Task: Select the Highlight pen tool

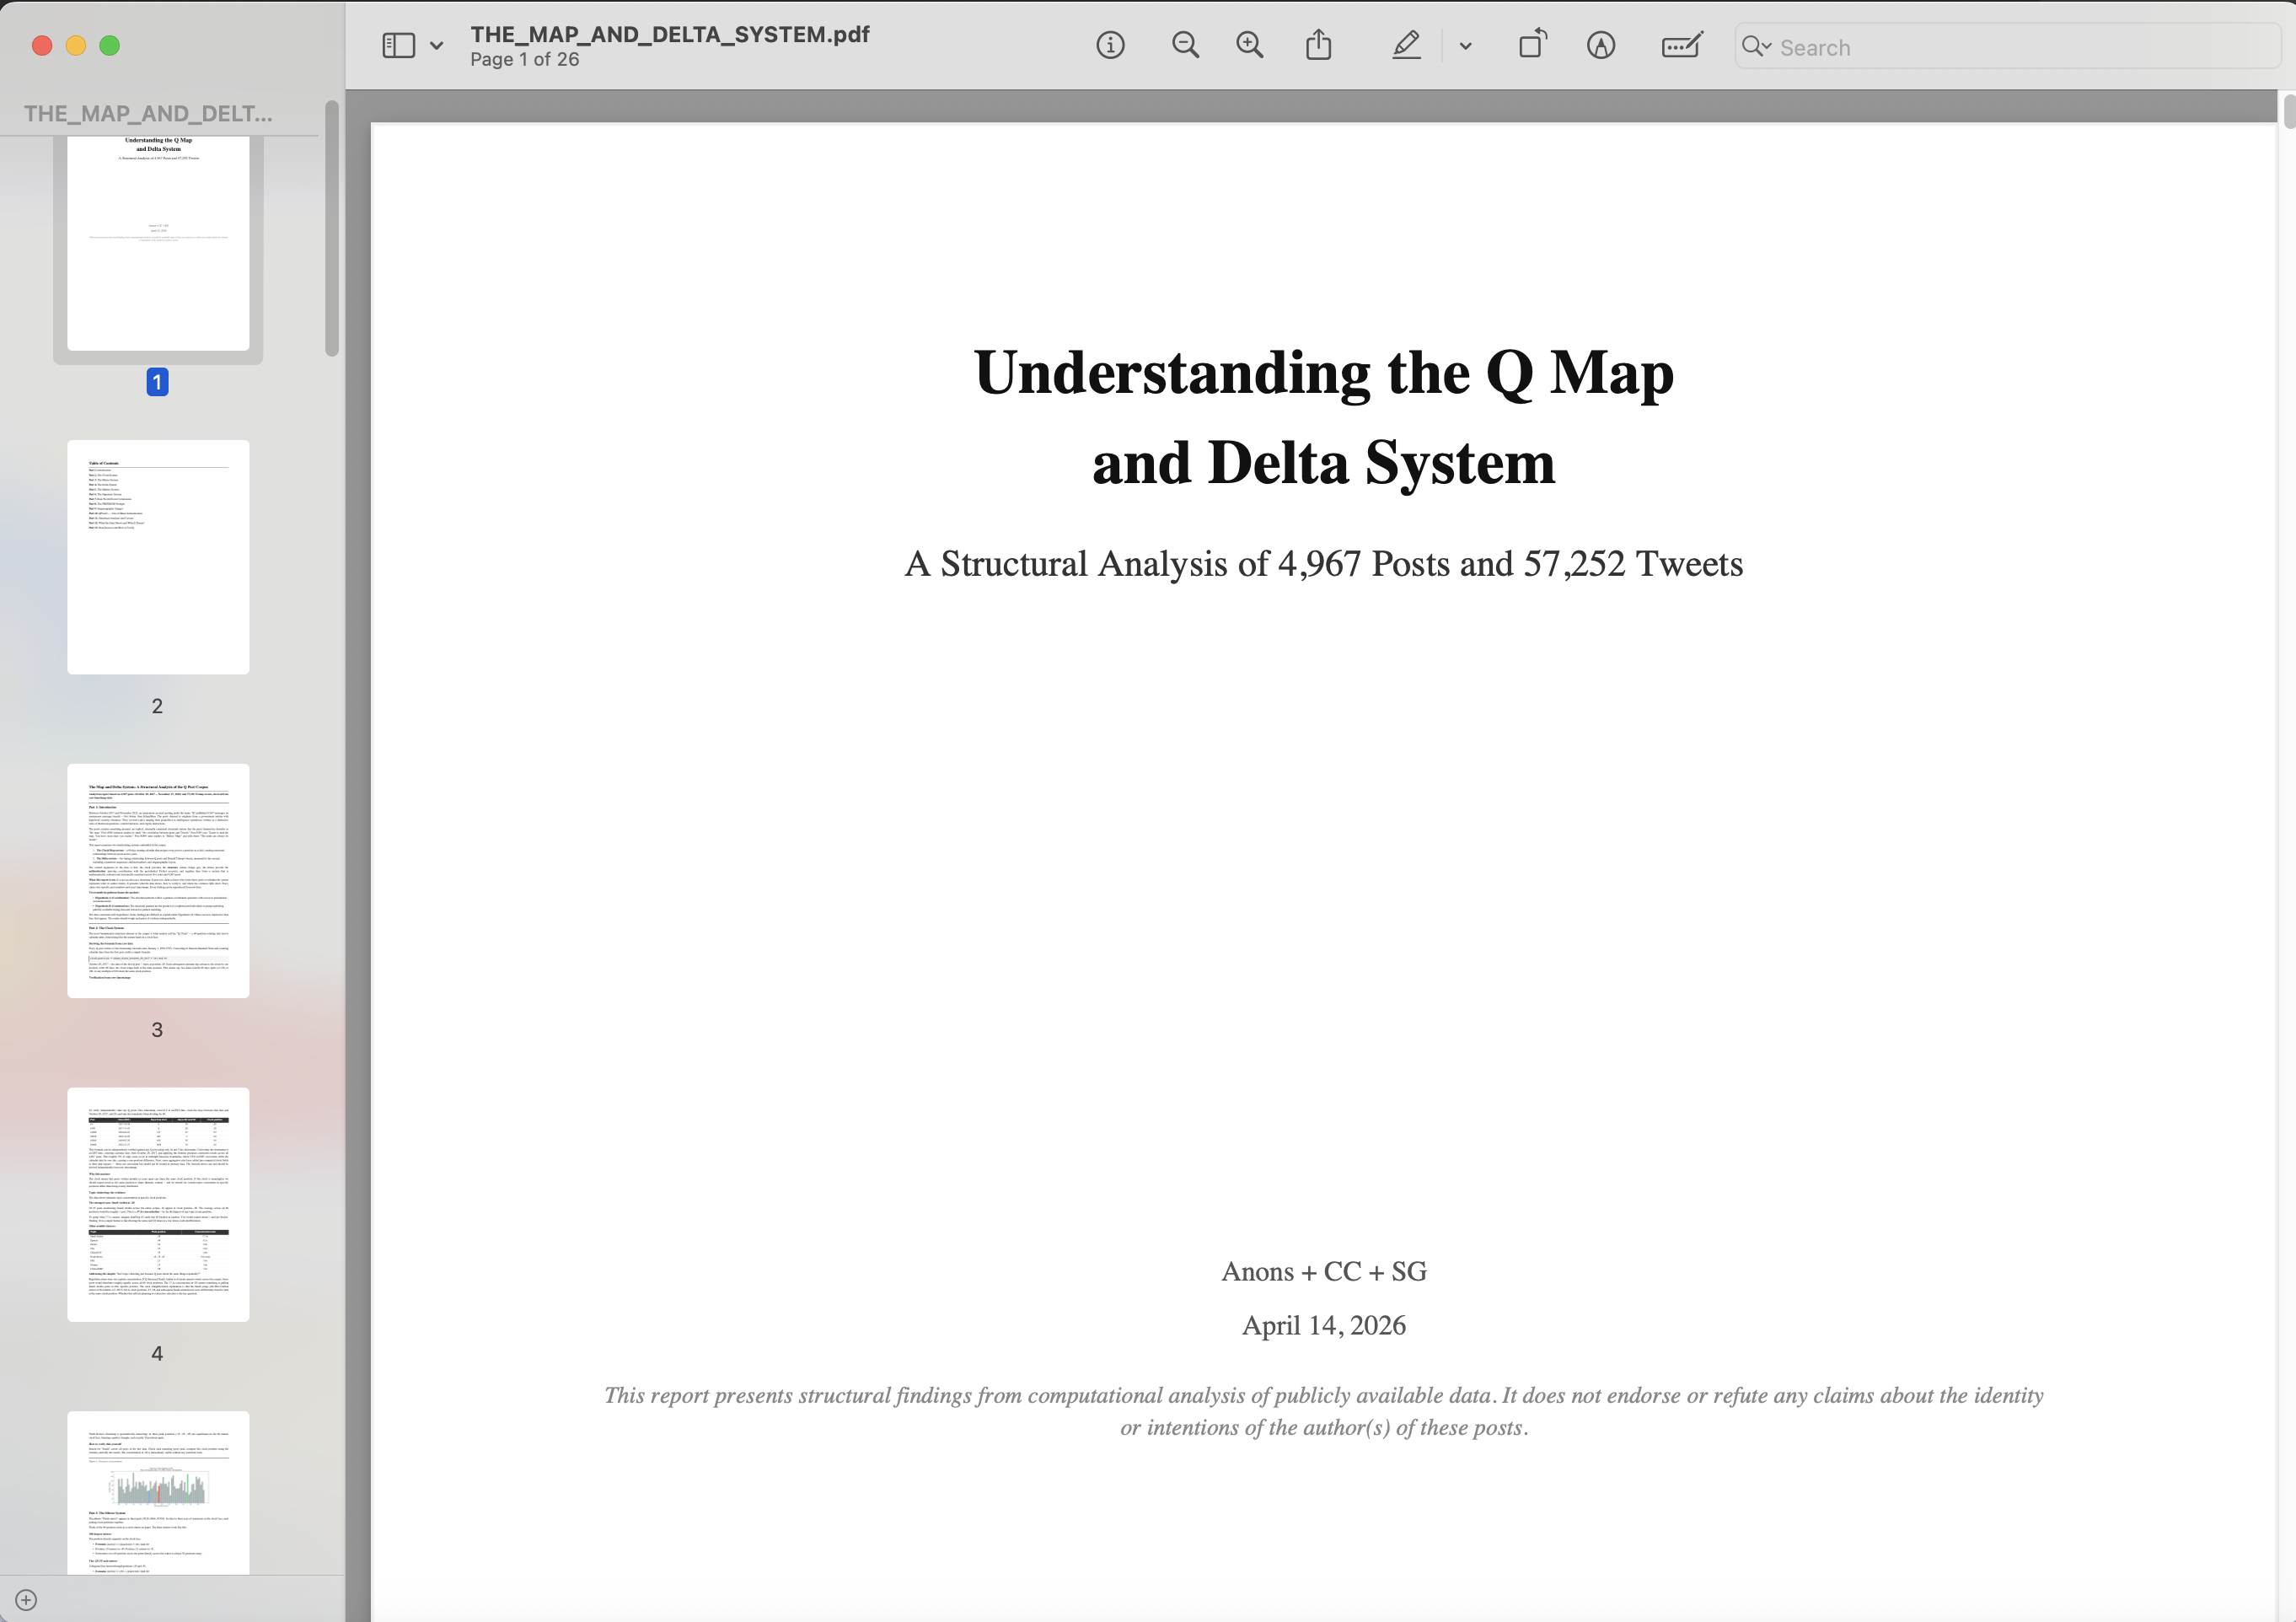Action: [x=1406, y=45]
